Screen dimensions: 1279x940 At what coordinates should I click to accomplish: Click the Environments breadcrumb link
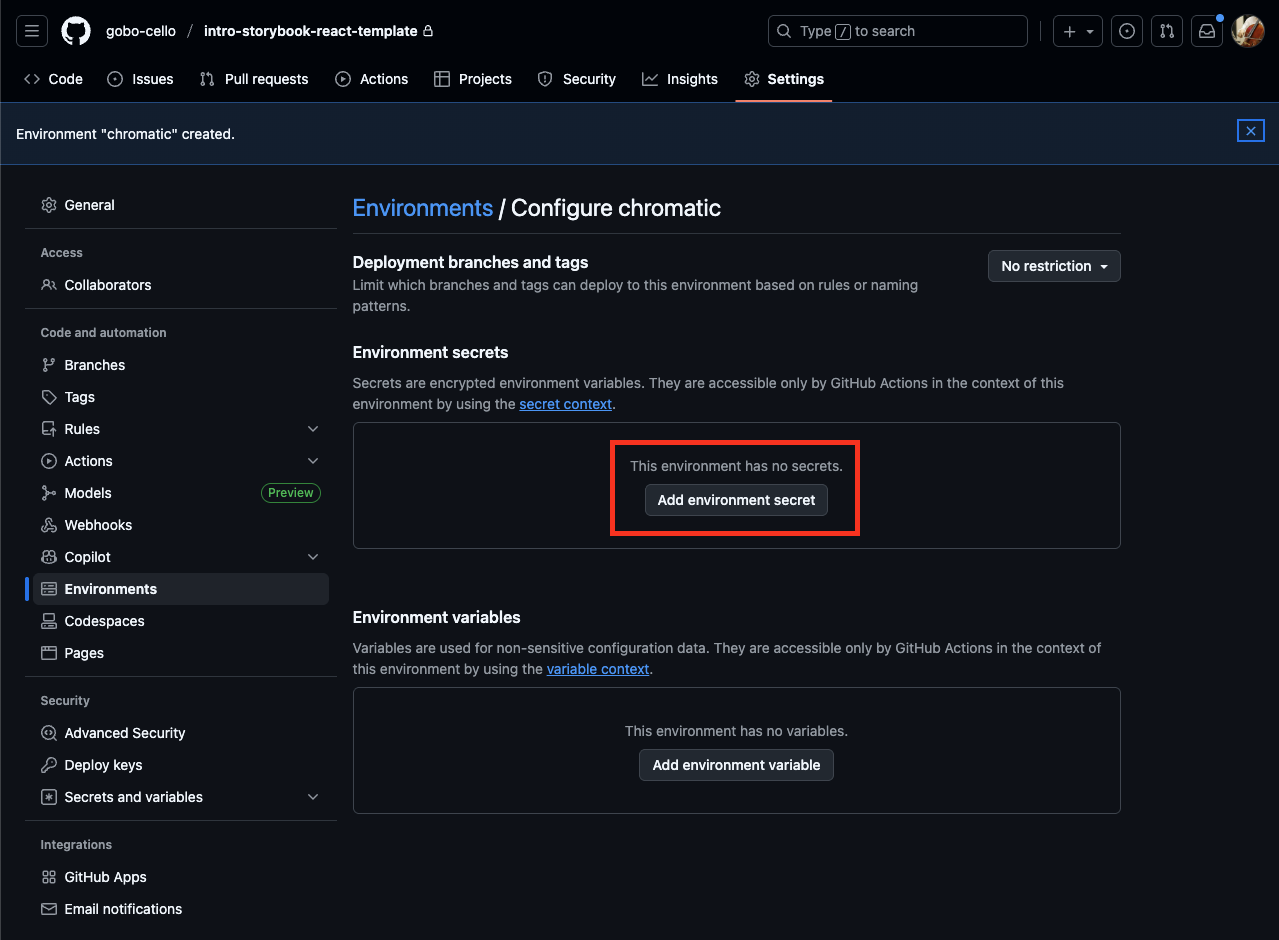423,208
